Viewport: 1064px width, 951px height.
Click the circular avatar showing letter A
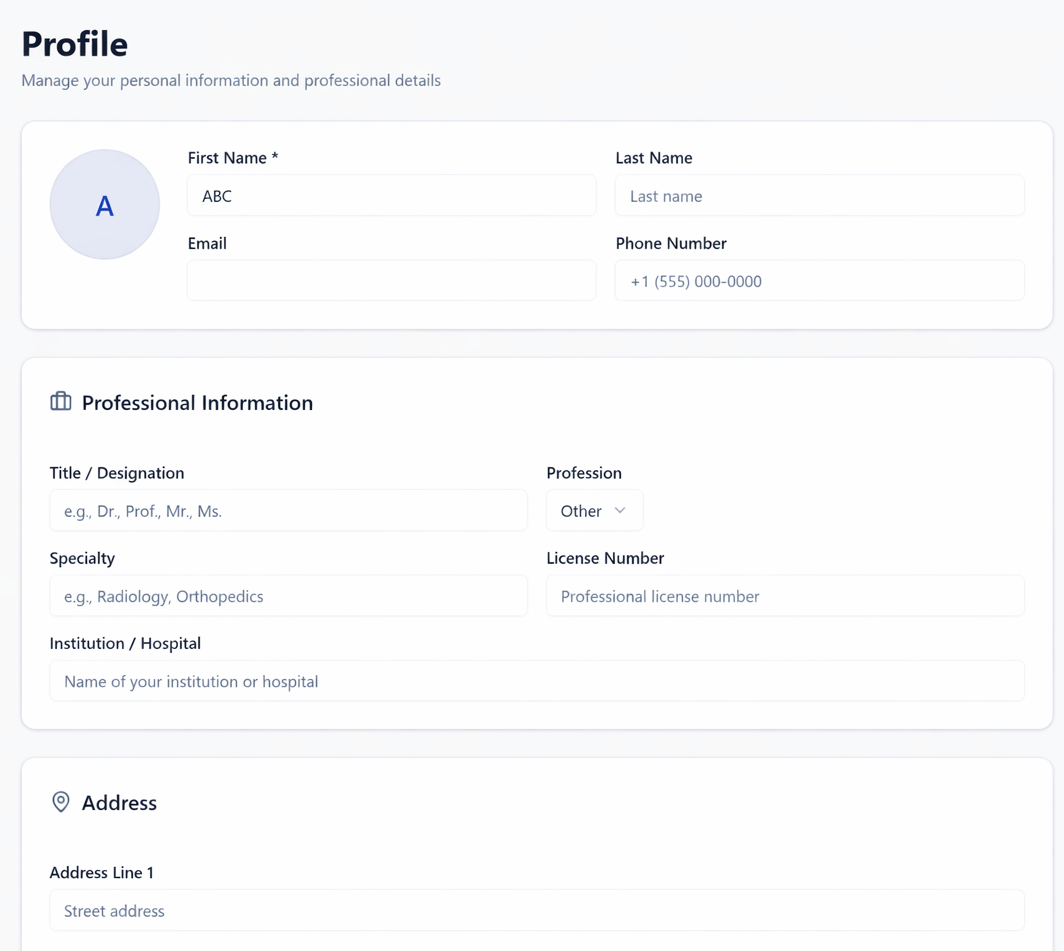104,204
